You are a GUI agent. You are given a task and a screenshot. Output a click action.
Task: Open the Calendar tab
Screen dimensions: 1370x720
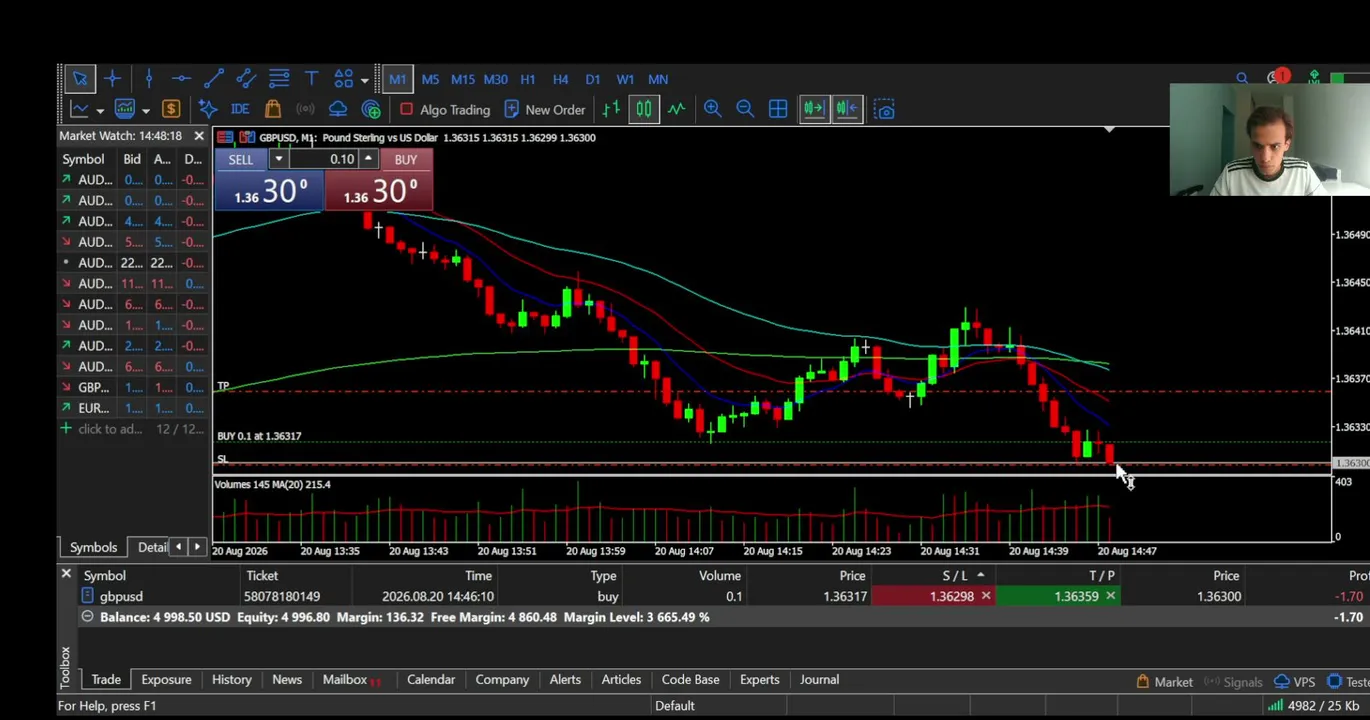click(x=431, y=679)
